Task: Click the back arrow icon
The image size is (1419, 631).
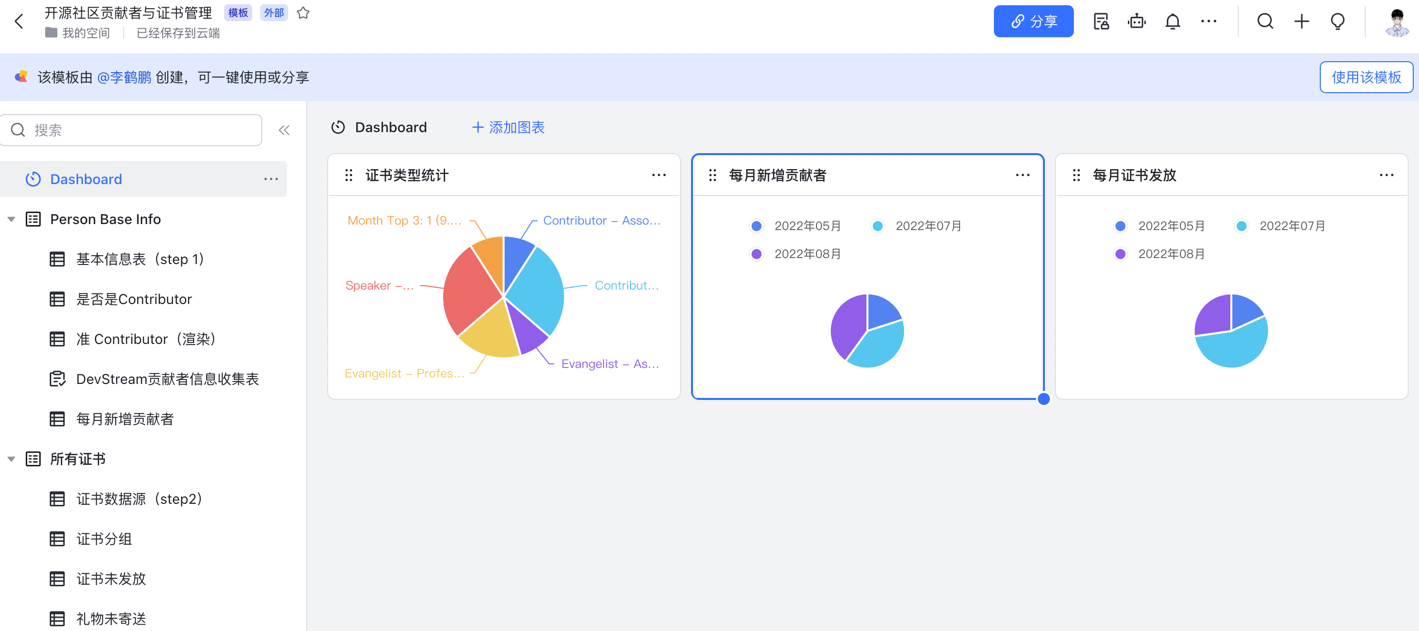Action: (19, 21)
